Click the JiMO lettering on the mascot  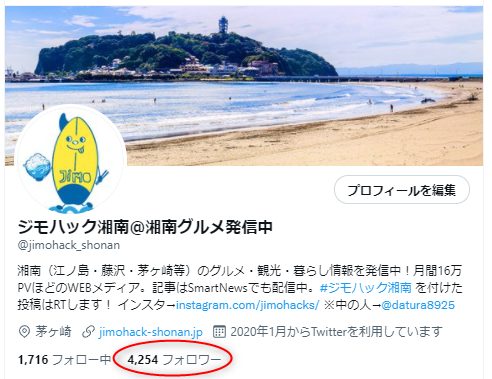pos(75,176)
